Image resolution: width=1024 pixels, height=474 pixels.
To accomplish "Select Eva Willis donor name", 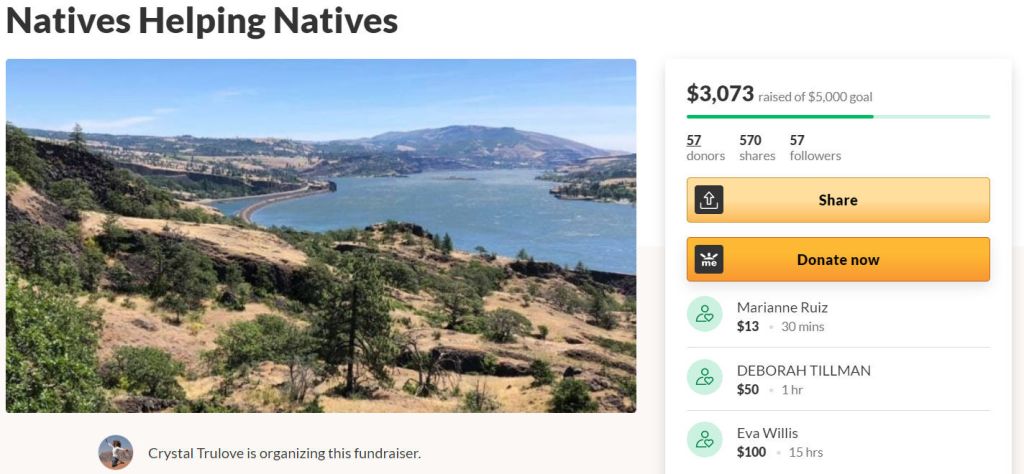I will click(x=767, y=433).
